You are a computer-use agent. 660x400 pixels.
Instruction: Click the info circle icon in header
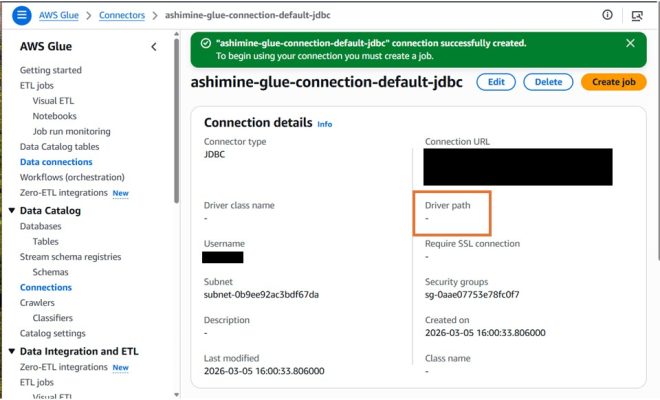coord(607,16)
